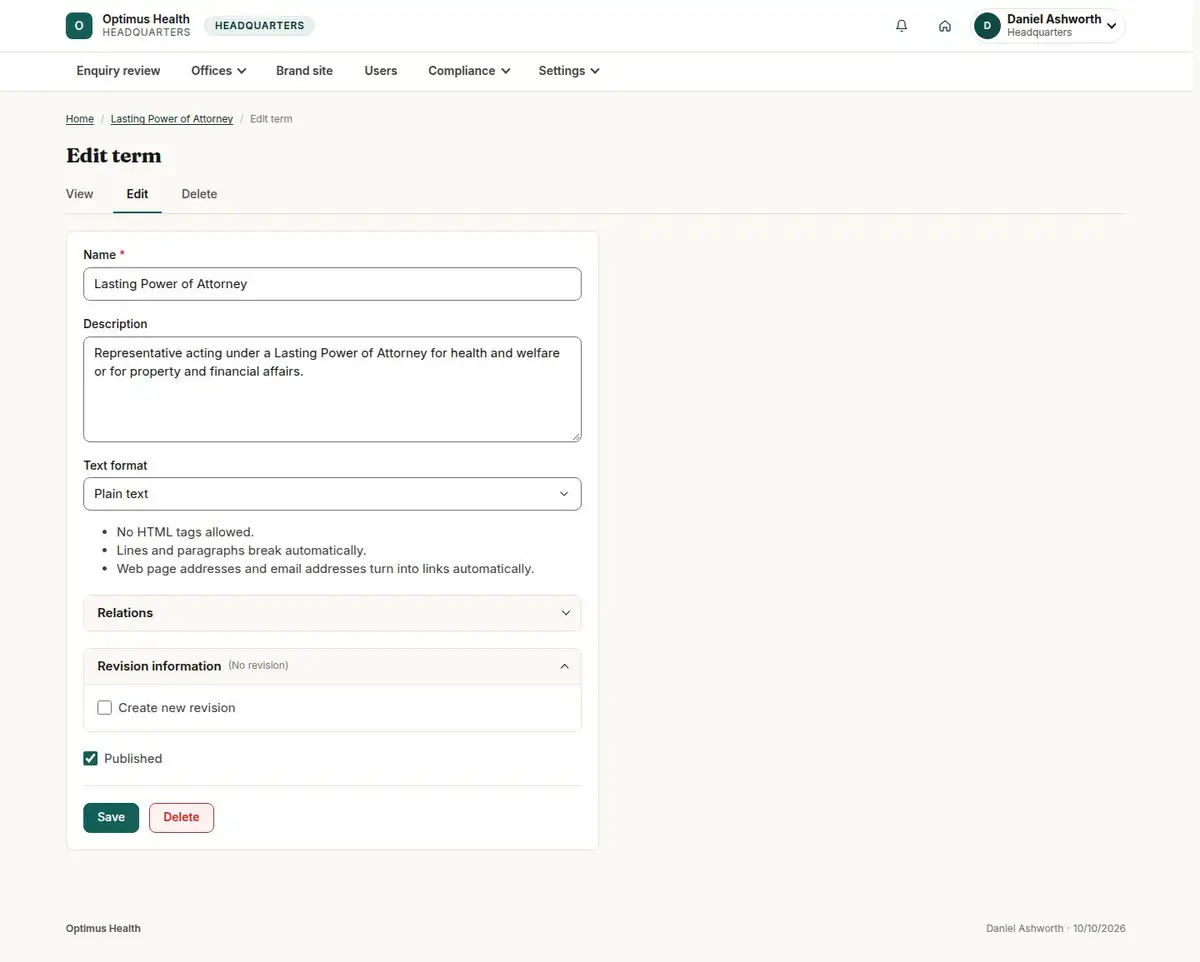1200x962 pixels.
Task: Click the red Delete button
Action: pyautogui.click(x=181, y=817)
